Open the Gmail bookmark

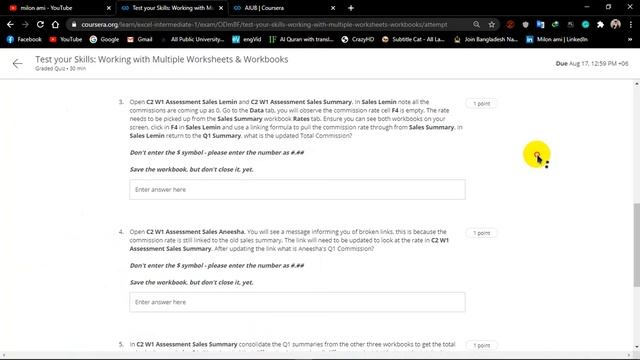coord(140,39)
